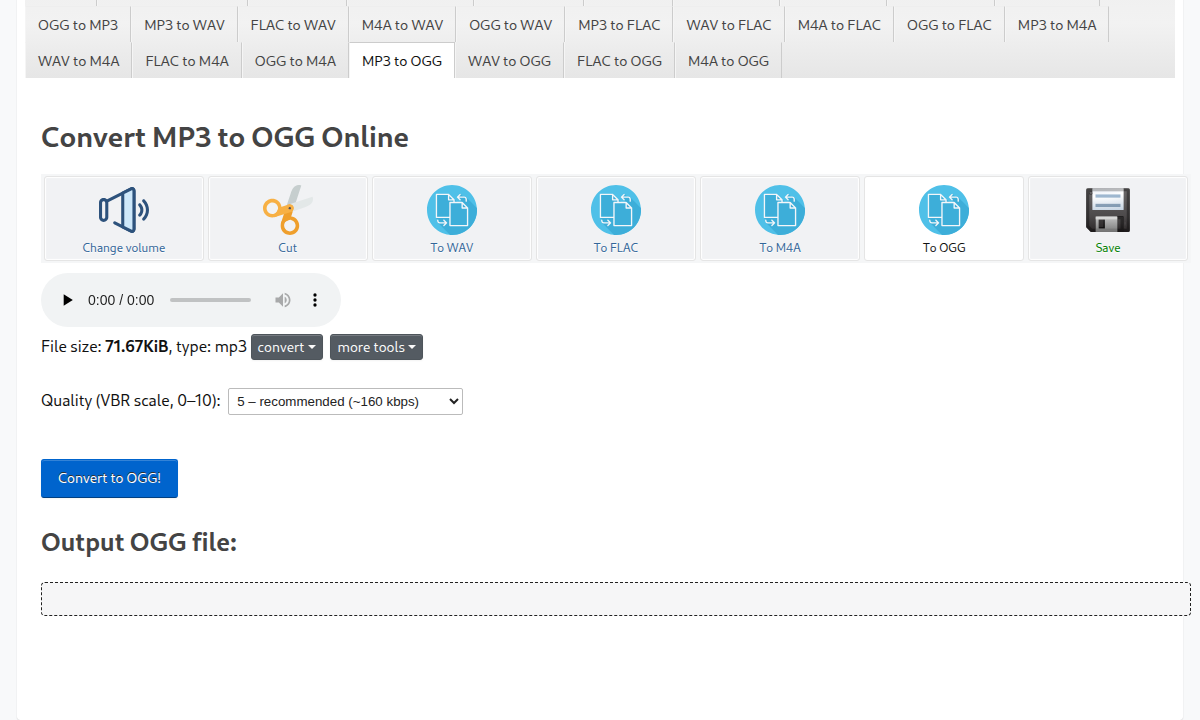Open the Change volume tool
The height and width of the screenshot is (720, 1200).
coord(124,218)
